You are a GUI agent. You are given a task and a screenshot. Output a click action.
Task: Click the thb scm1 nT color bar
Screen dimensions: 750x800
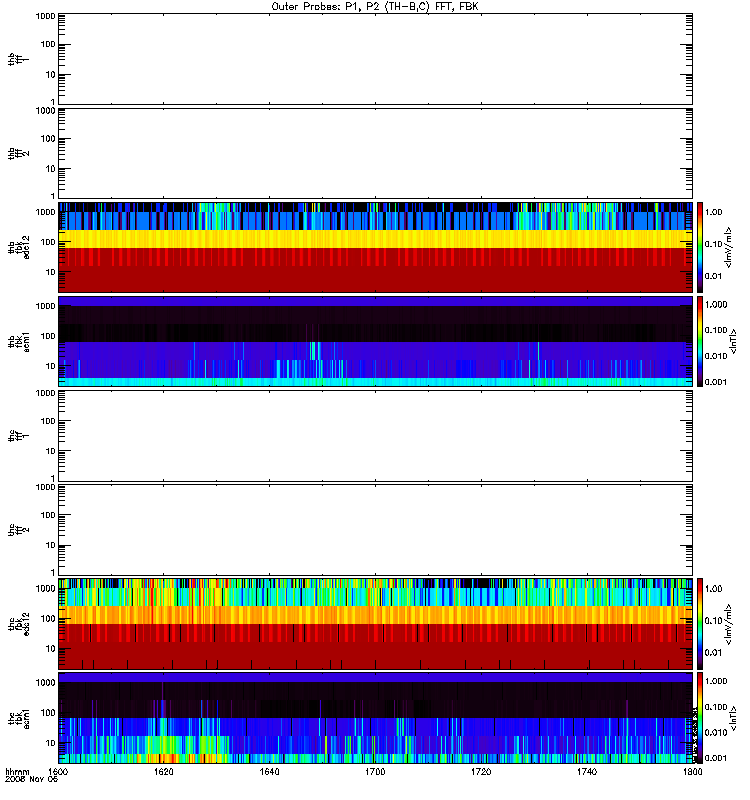tap(700, 341)
